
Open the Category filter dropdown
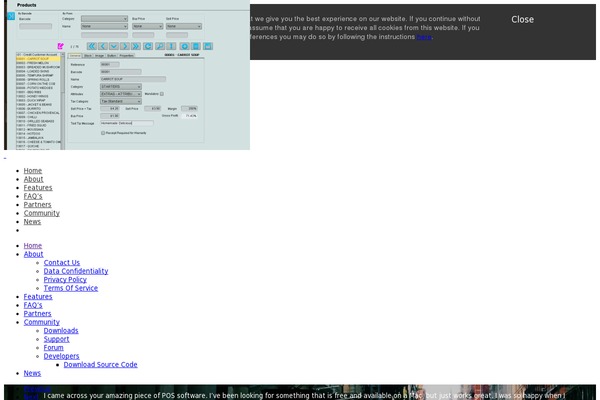click(104, 19)
